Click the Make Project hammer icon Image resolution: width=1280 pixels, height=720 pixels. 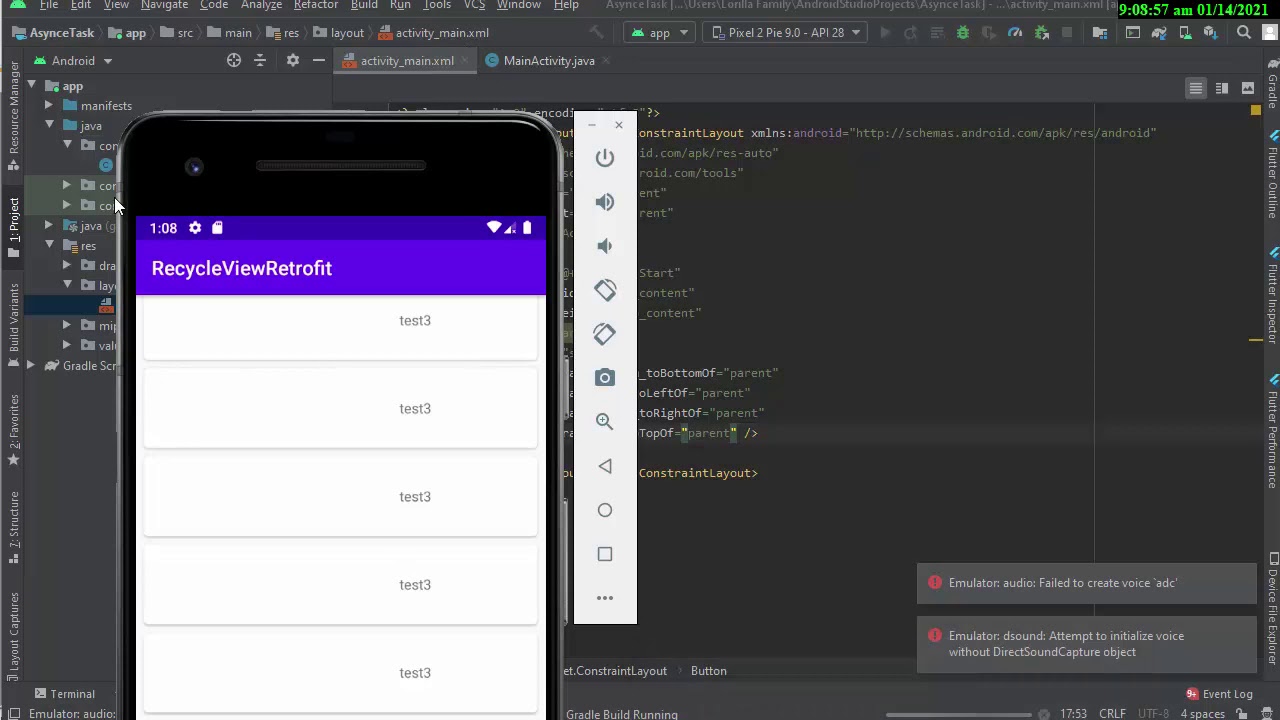[597, 33]
